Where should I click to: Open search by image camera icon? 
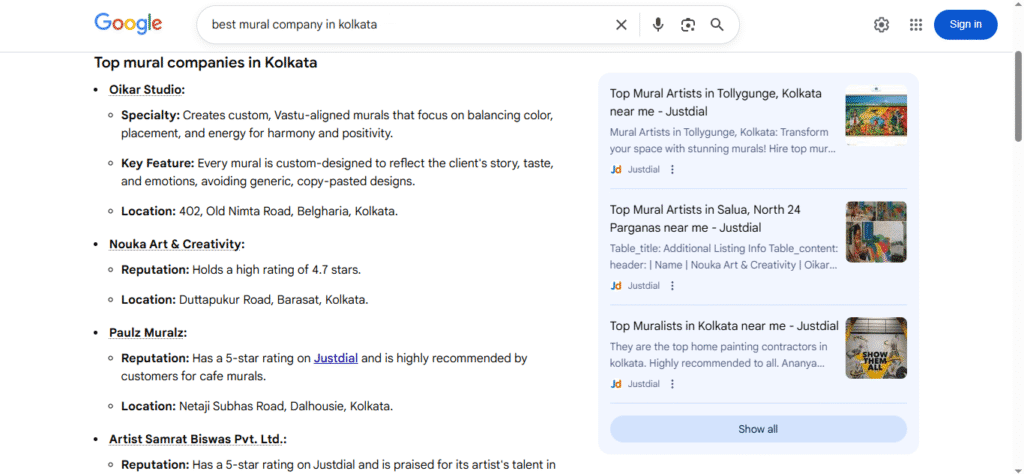point(688,25)
